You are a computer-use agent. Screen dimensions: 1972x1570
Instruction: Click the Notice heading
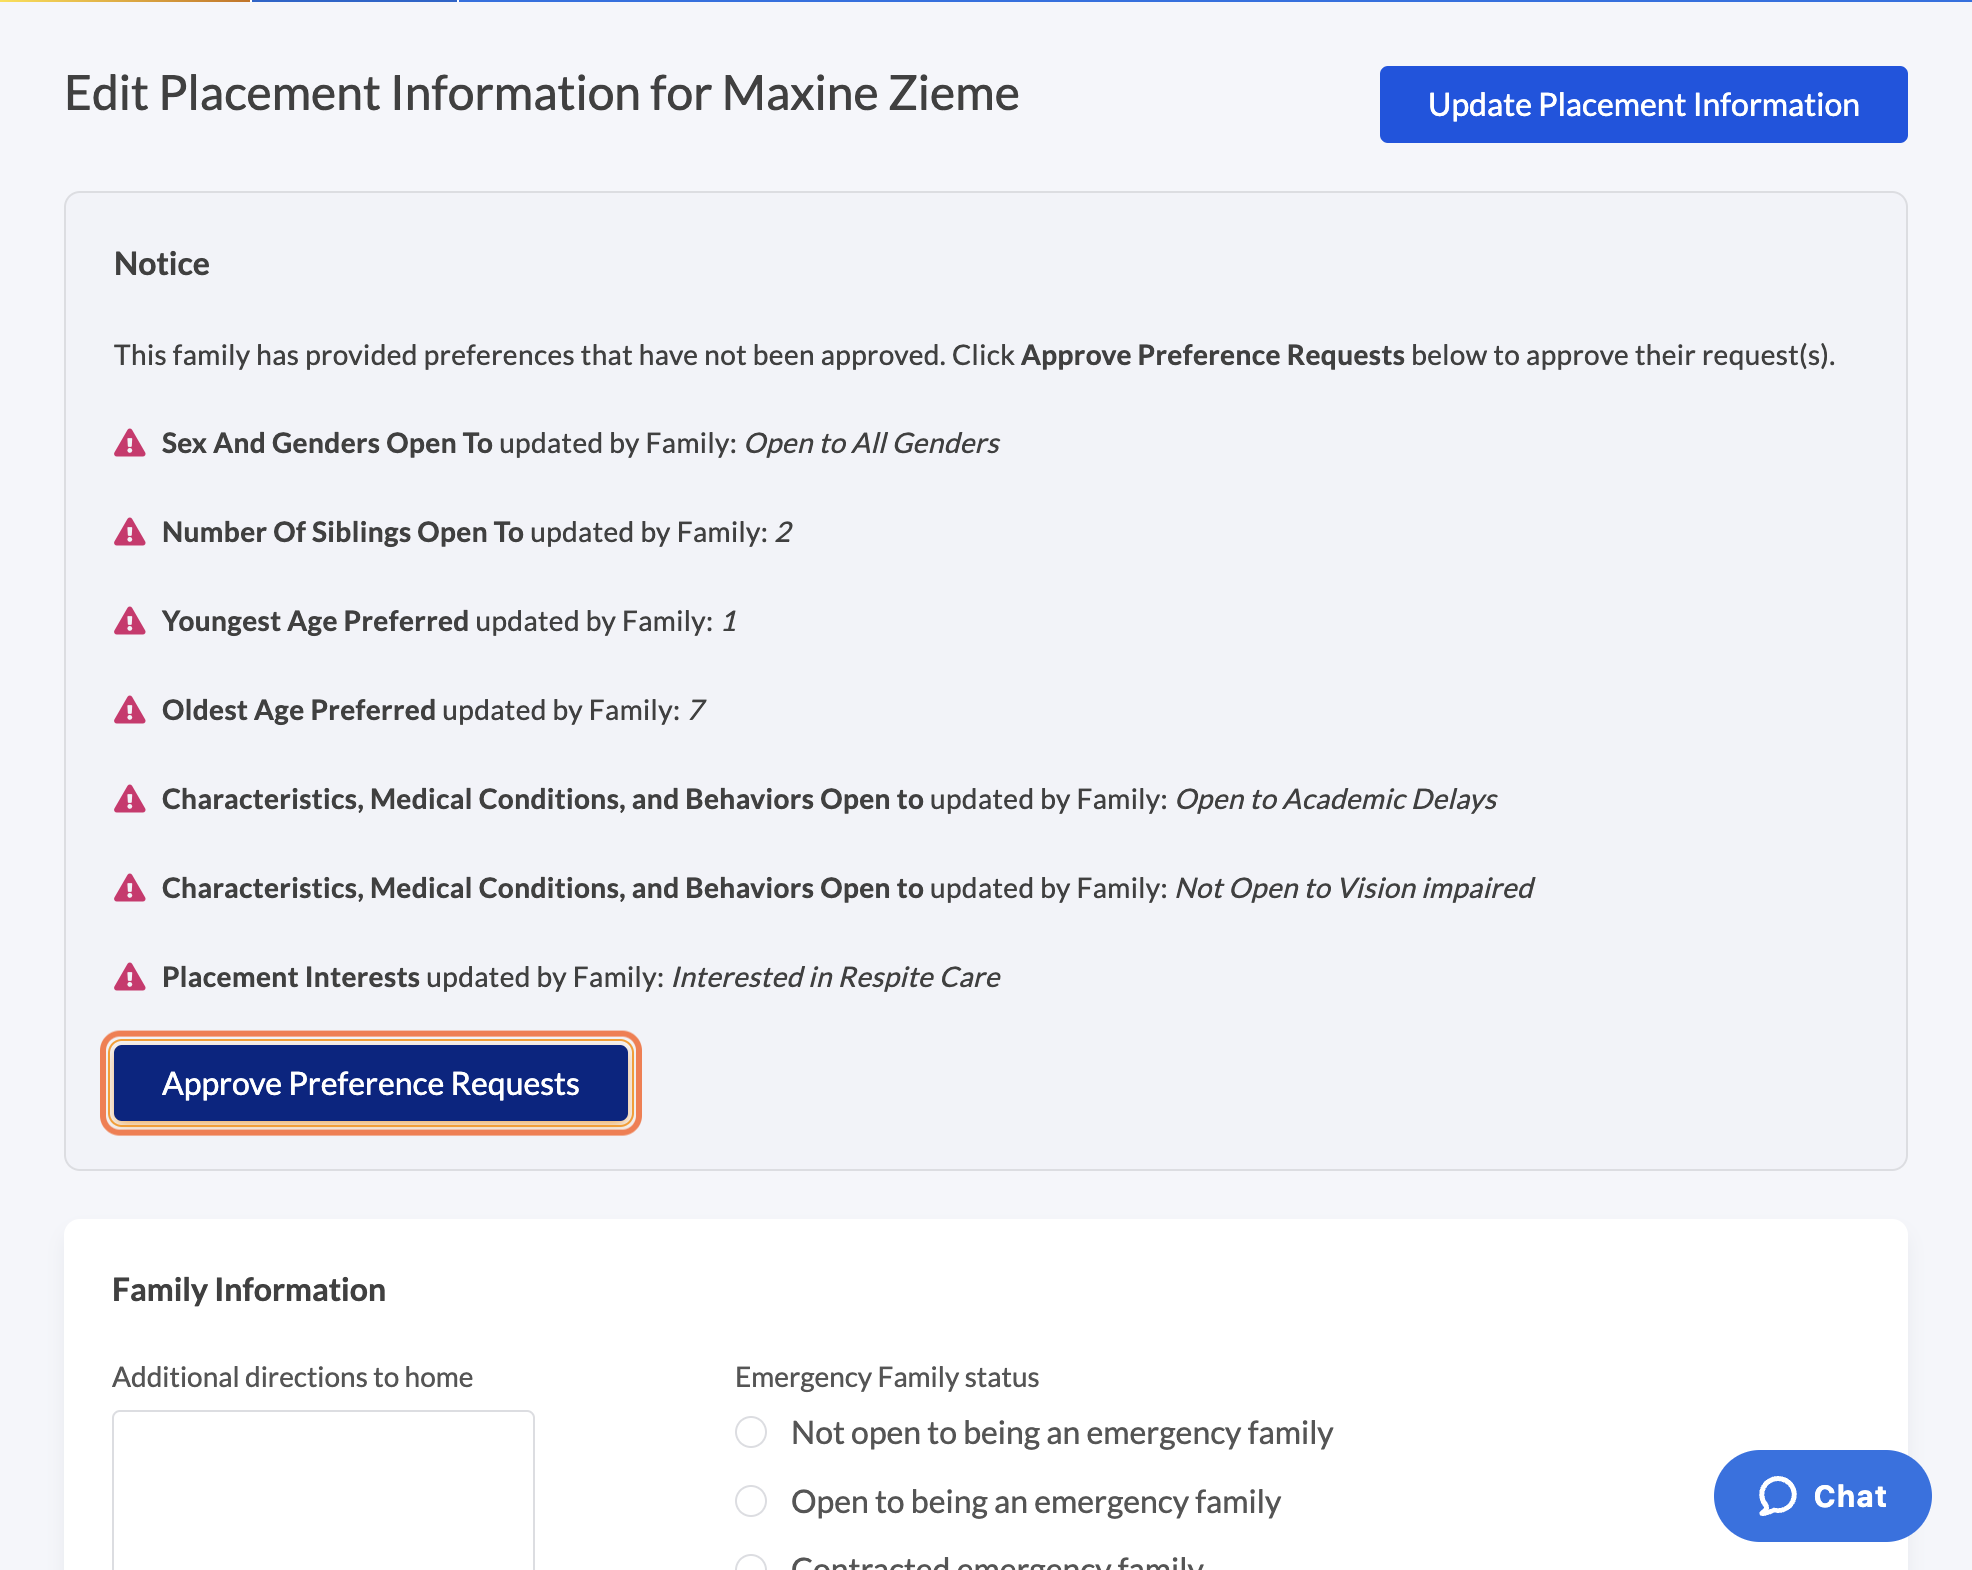(162, 264)
